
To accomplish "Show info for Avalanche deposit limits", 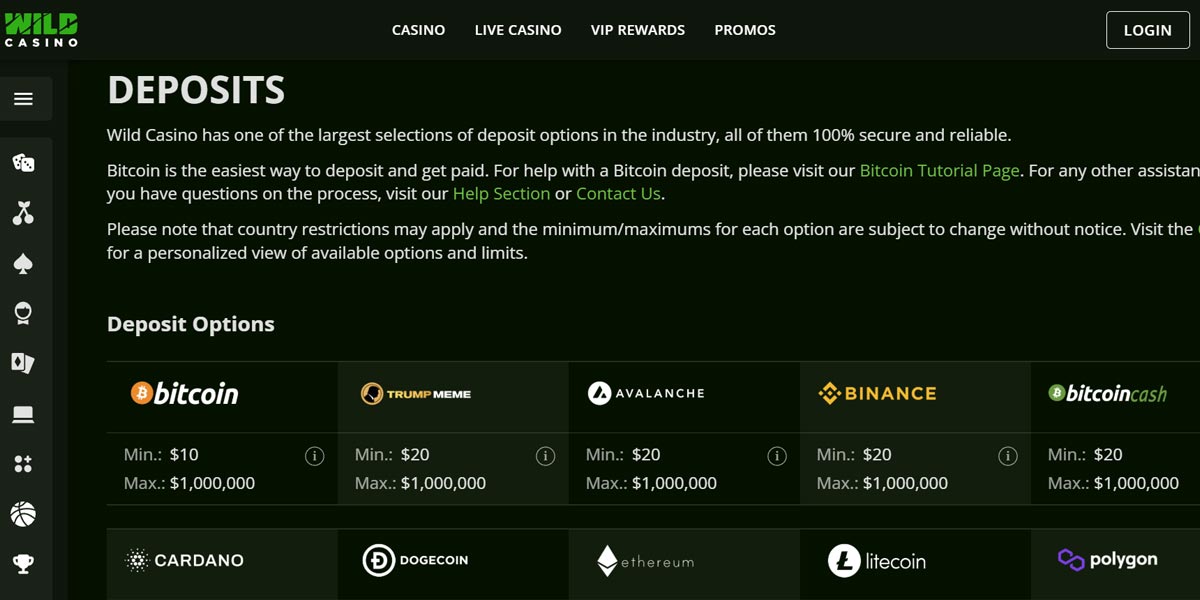I will point(776,456).
